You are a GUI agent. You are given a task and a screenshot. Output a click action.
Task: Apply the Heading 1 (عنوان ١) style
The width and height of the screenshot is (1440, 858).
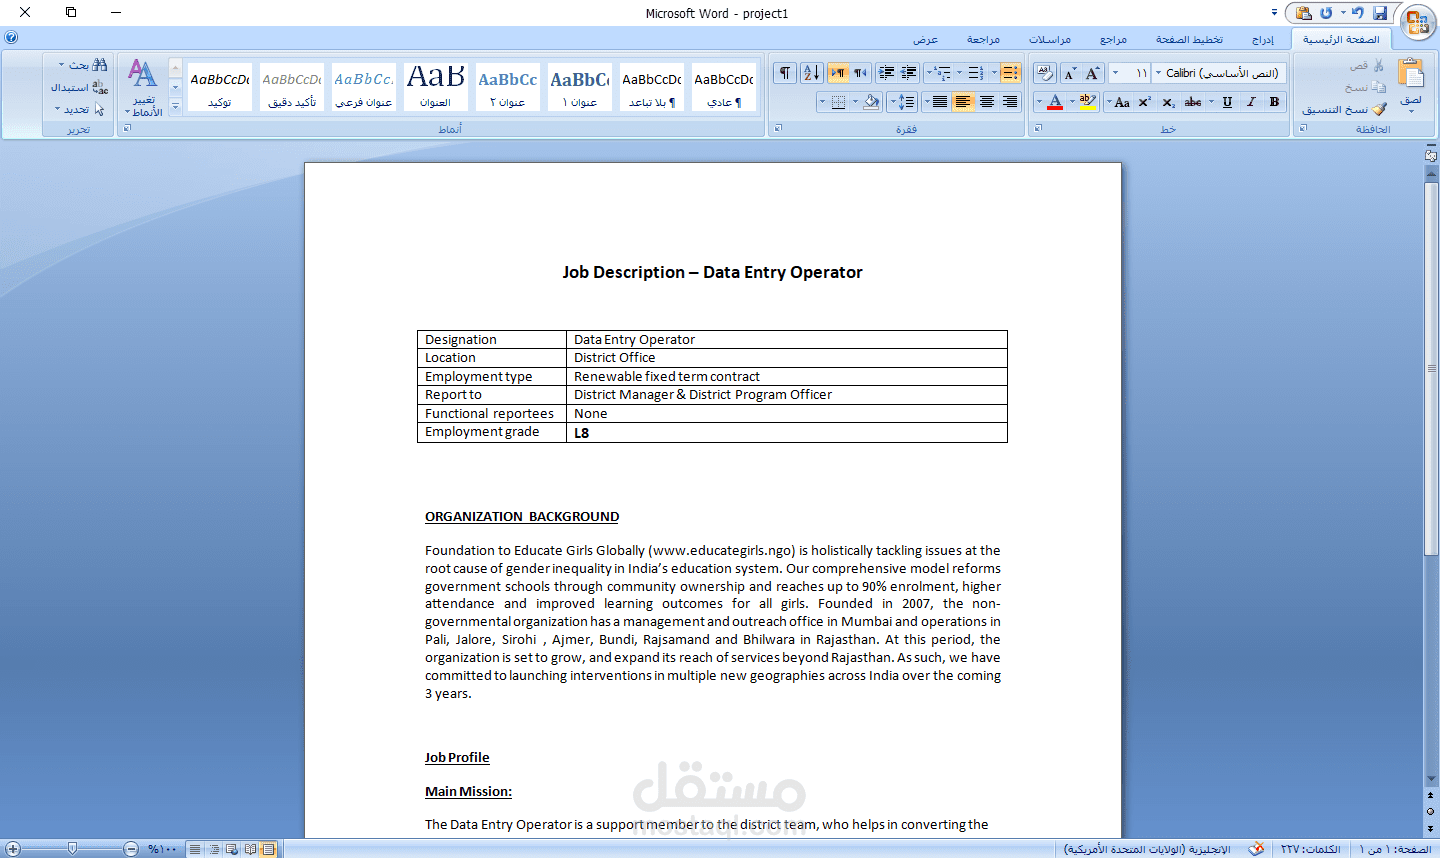[x=580, y=87]
